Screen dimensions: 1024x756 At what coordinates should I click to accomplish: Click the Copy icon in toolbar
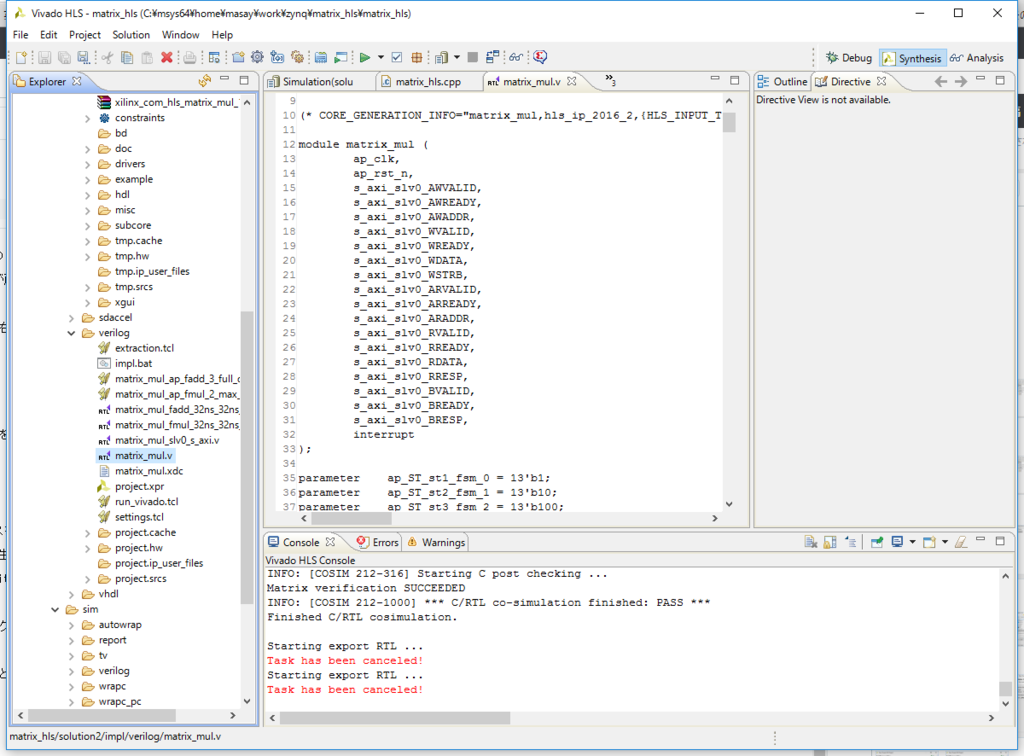127,57
